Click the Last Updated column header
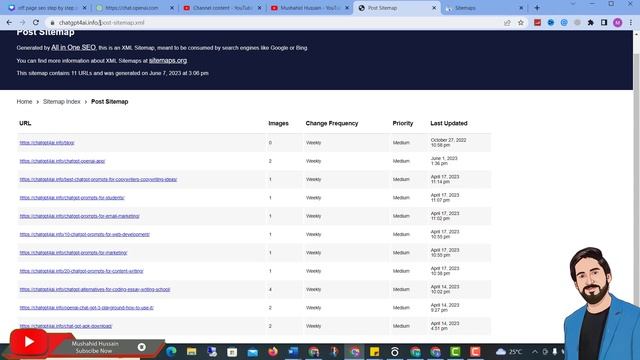The width and height of the screenshot is (640, 360). (x=449, y=123)
